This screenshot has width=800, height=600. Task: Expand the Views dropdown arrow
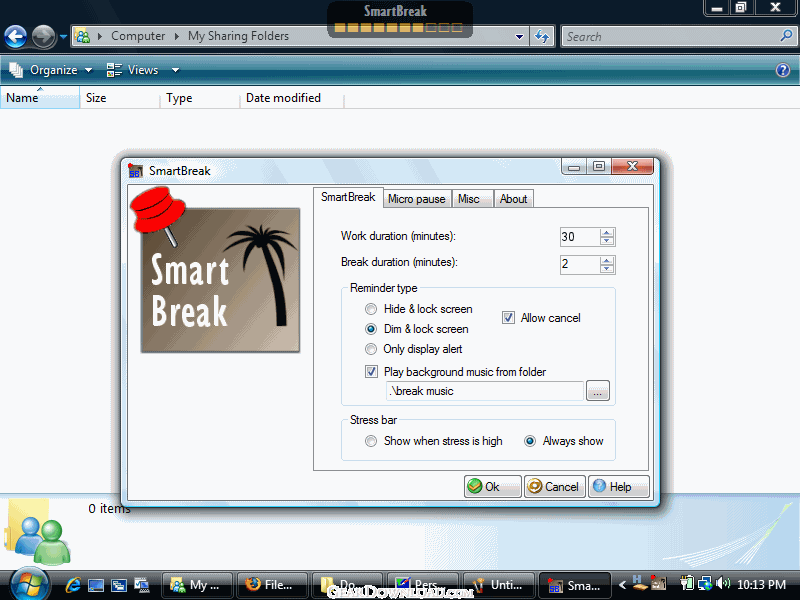pyautogui.click(x=175, y=70)
